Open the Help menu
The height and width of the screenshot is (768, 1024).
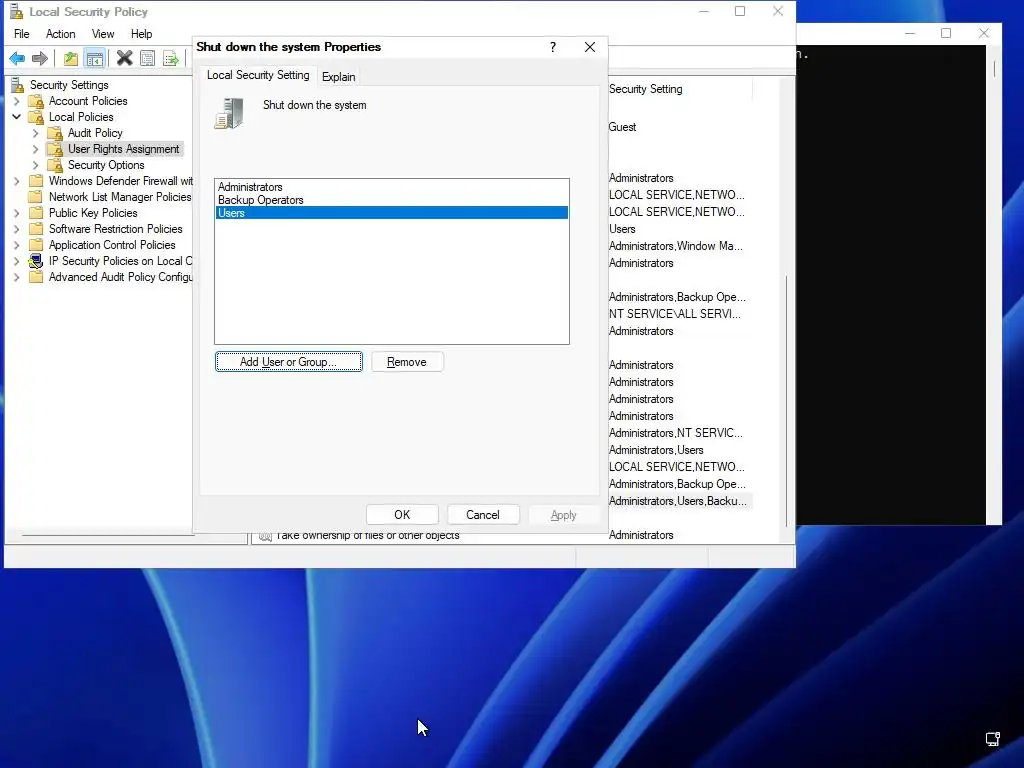point(141,34)
